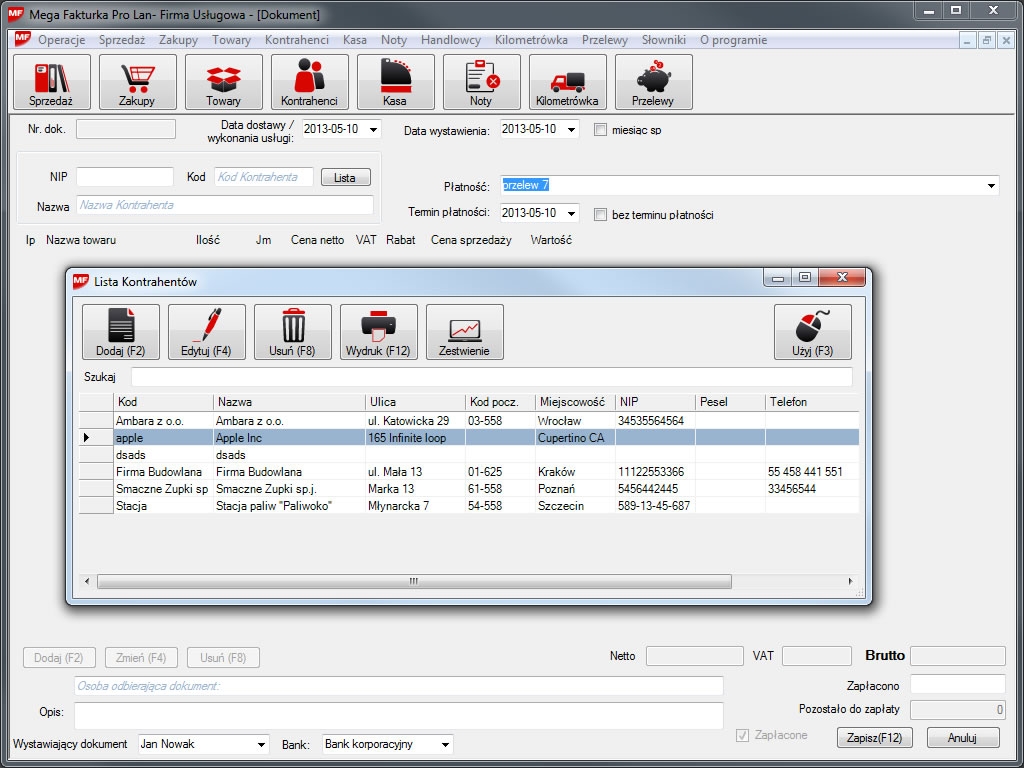Enable the 'miesiąc sp' checkbox
The width and height of the screenshot is (1024, 768).
[600, 130]
